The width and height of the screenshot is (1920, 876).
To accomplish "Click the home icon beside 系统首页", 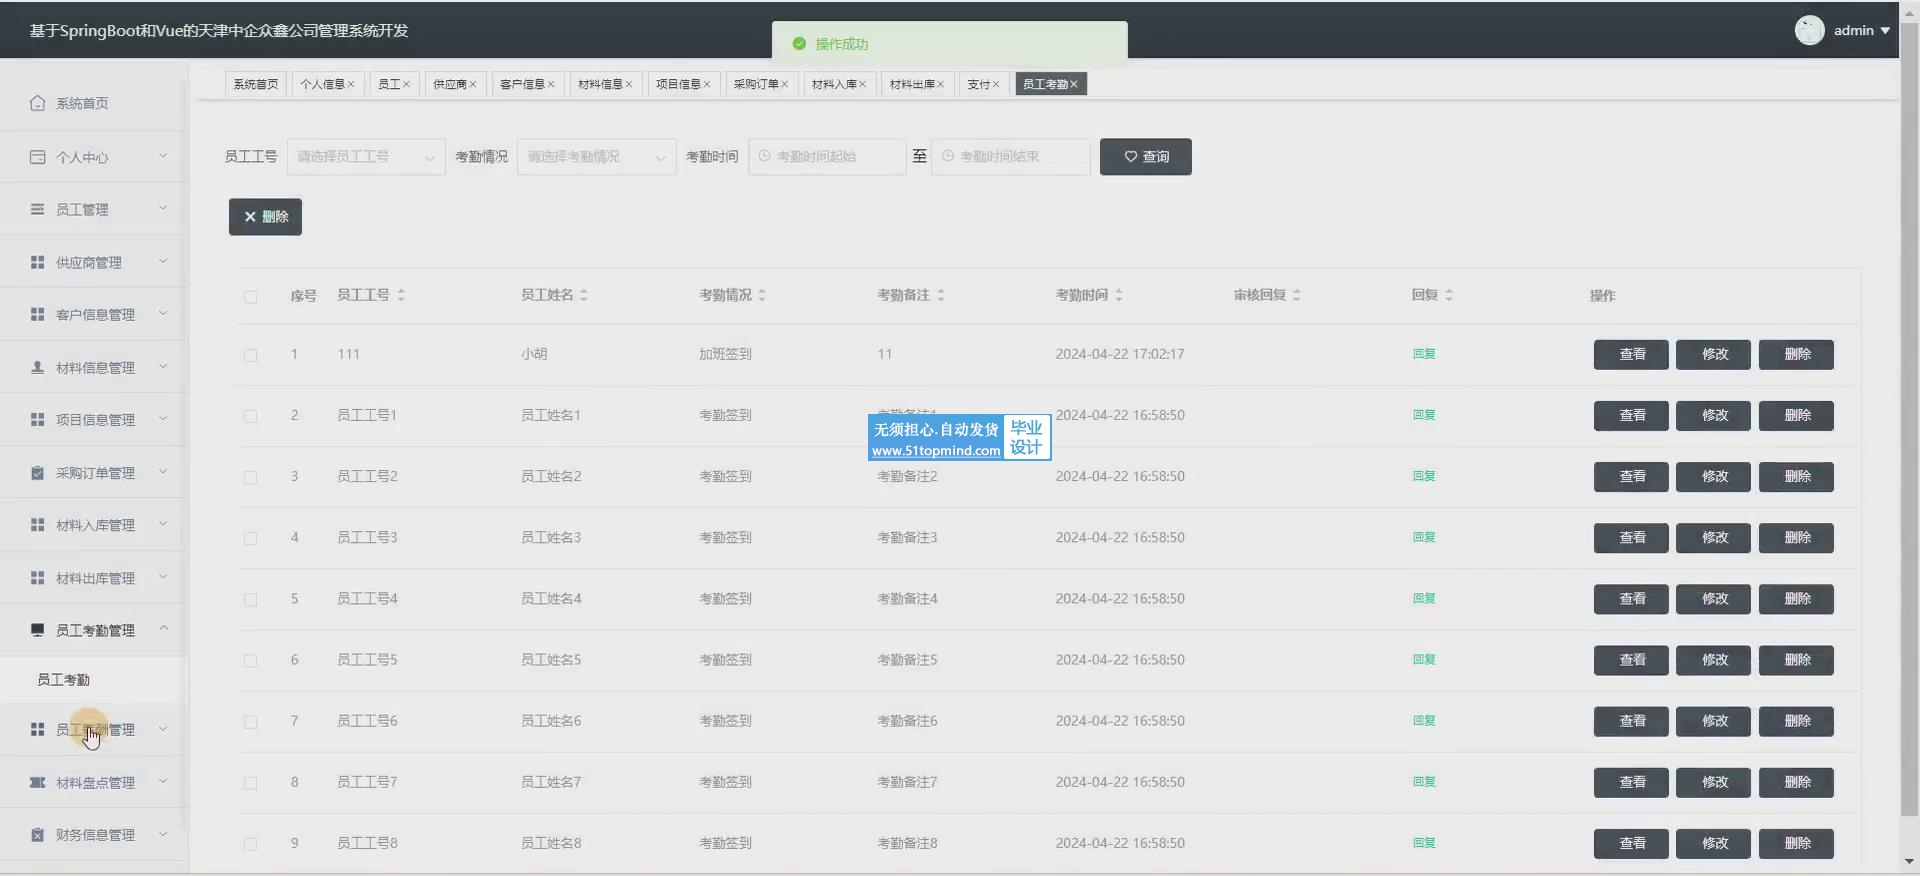I will 37,103.
